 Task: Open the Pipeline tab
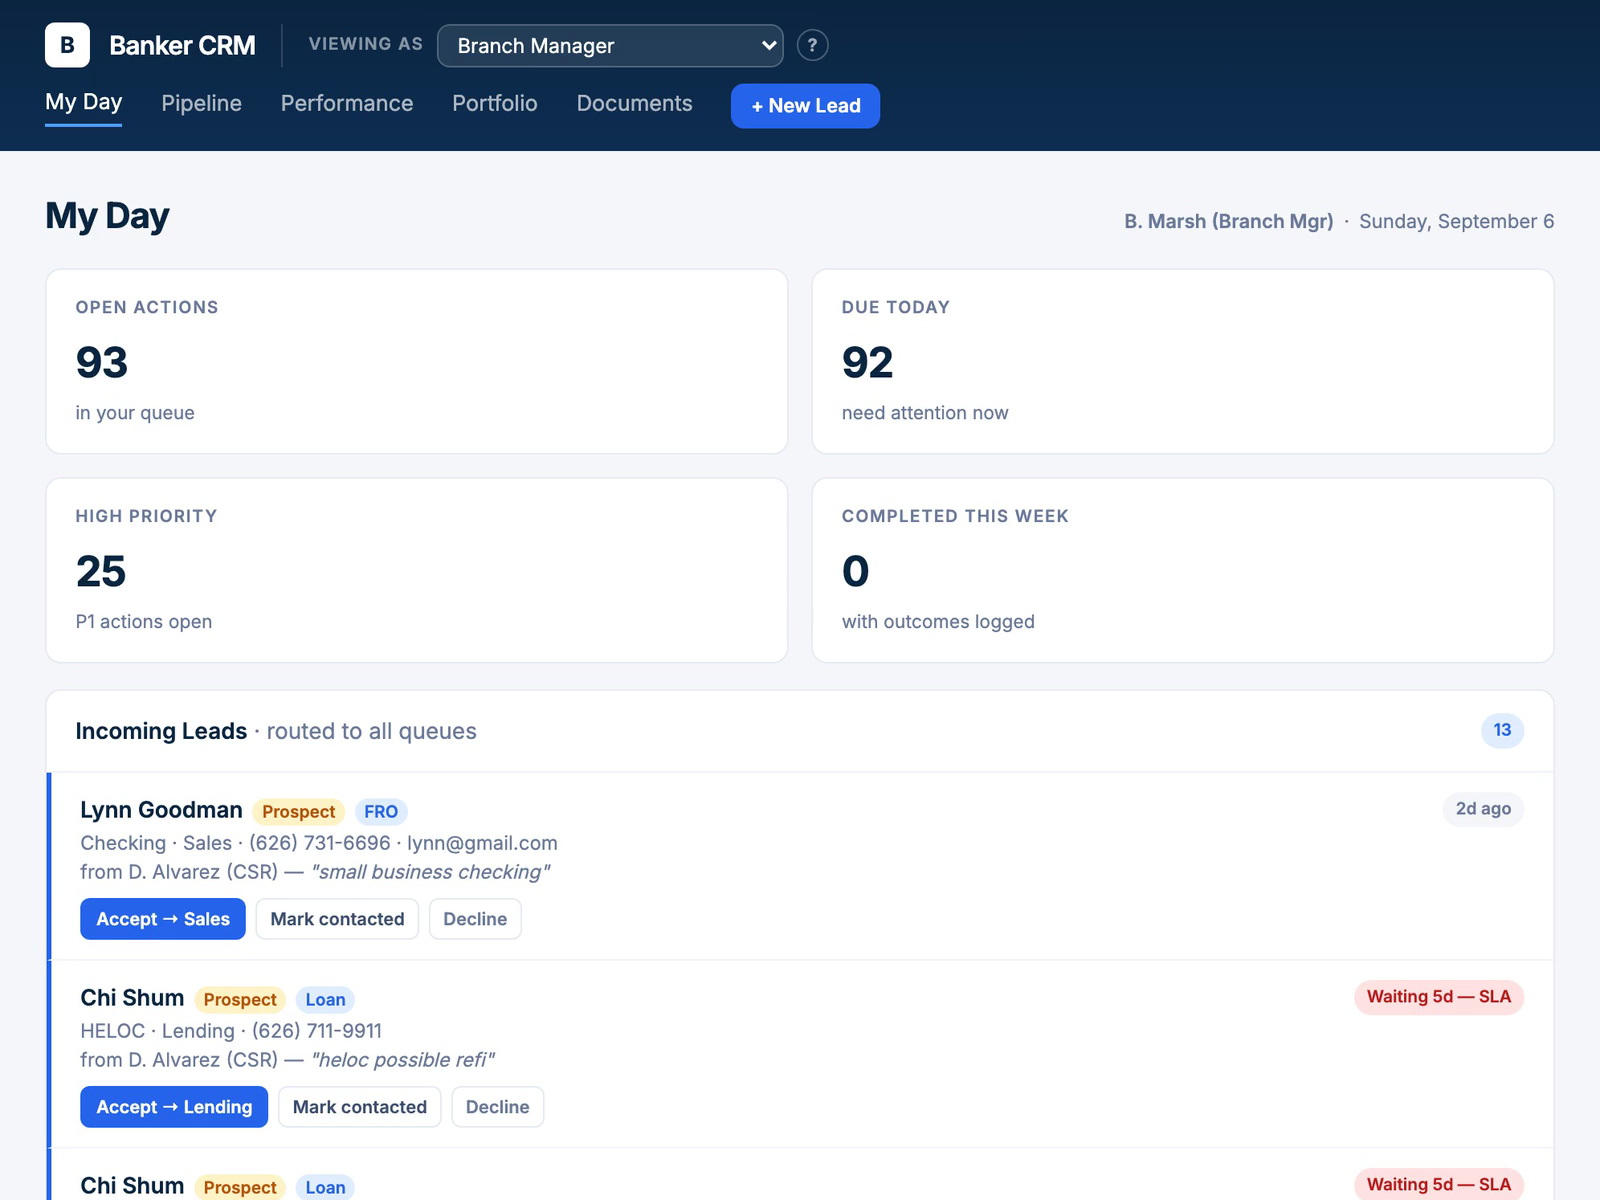(201, 103)
